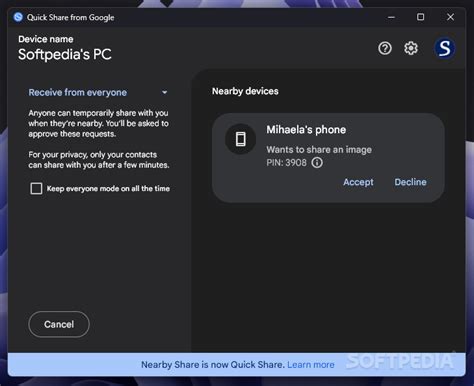Click the Receive from everyone label
474x386 pixels.
click(x=77, y=92)
